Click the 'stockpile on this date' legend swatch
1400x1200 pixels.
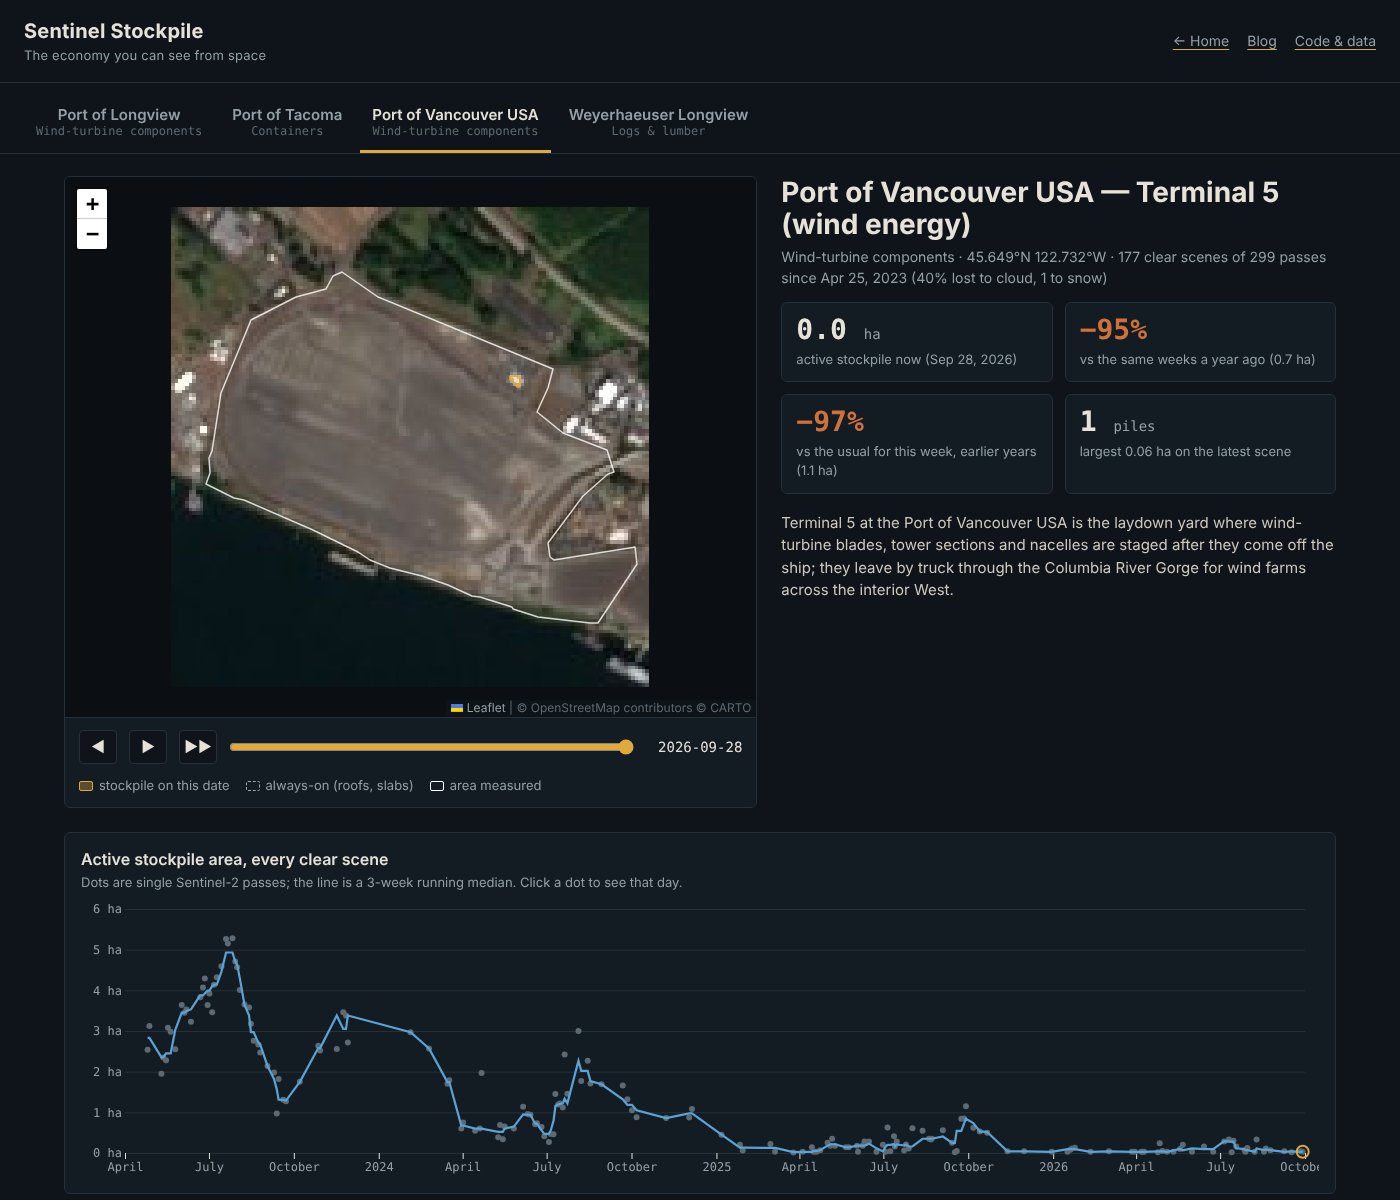[x=86, y=786]
